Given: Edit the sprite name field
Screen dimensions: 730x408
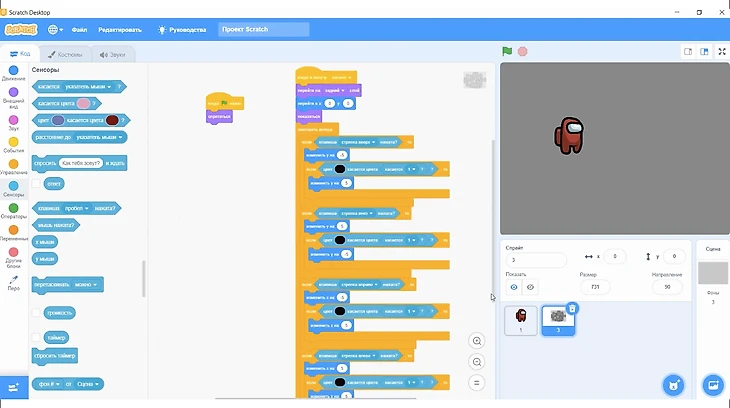Looking at the screenshot, I should tap(536, 260).
